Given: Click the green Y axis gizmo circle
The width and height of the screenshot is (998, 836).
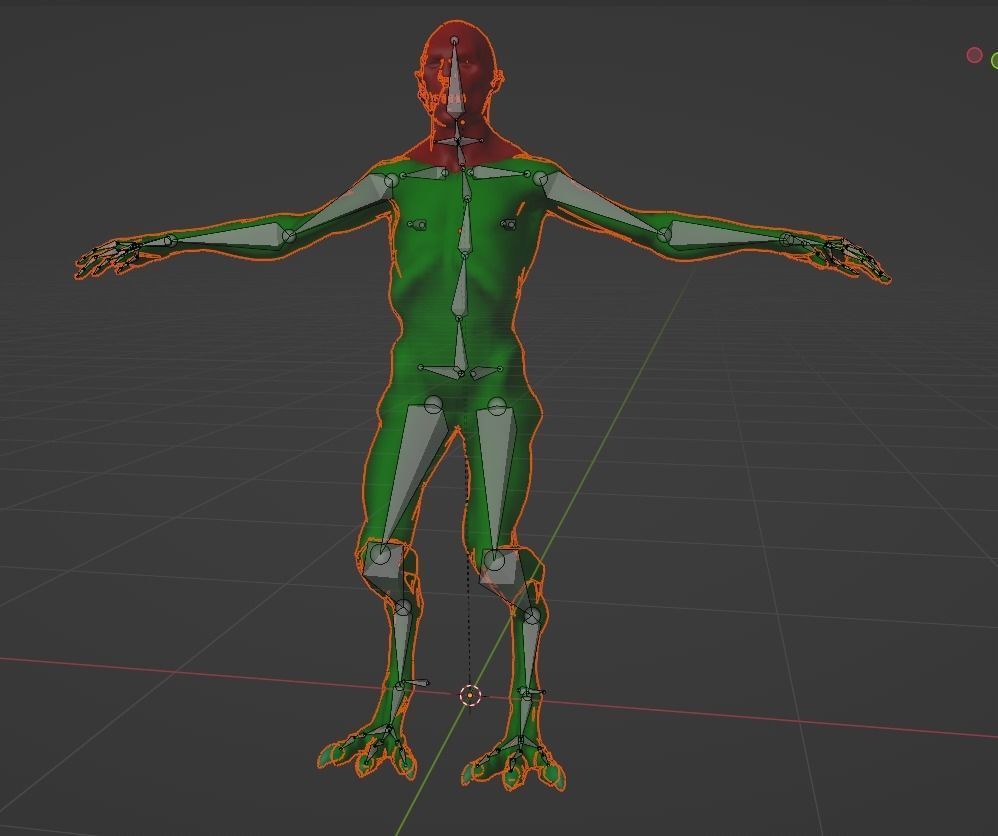Looking at the screenshot, I should point(995,60).
